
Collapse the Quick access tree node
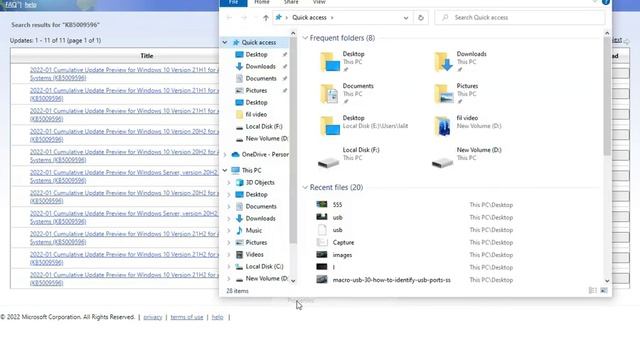(225, 42)
